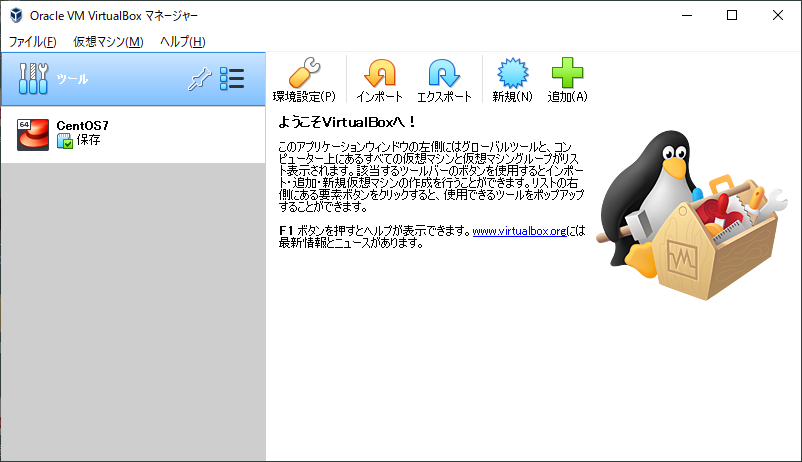Viewport: 802px width, 462px height.
Task: Click the インポート import appliance icon
Action: point(380,73)
